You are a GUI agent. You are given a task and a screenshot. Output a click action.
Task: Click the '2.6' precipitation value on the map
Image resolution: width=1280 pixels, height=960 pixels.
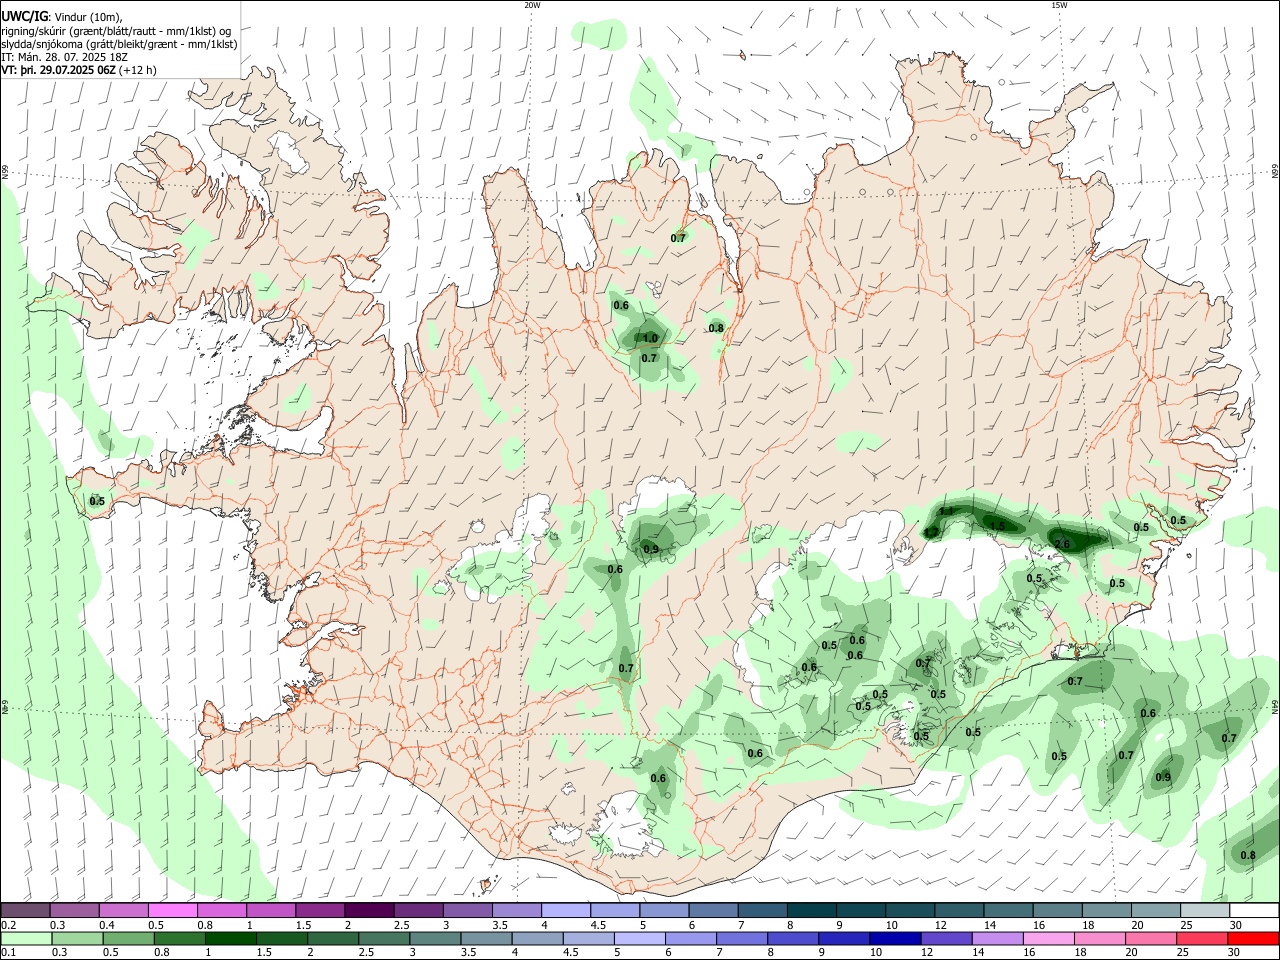(1063, 544)
